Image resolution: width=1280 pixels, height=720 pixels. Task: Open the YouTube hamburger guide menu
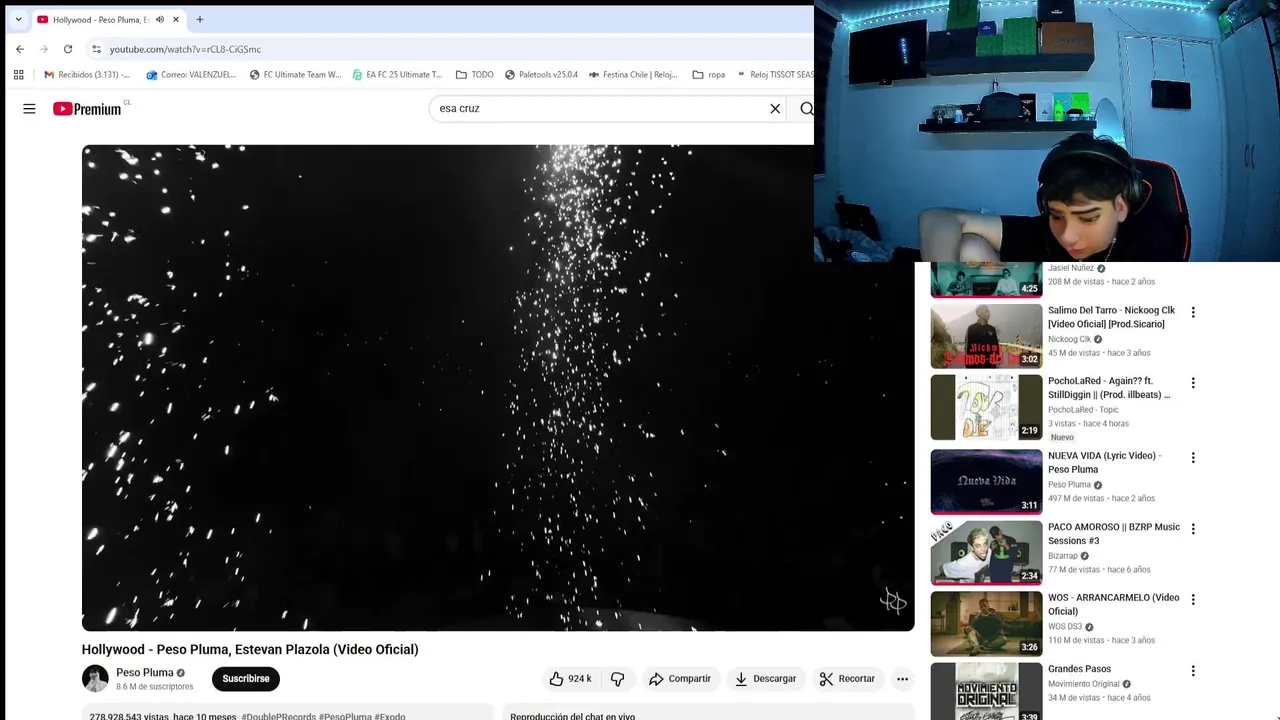(x=29, y=108)
